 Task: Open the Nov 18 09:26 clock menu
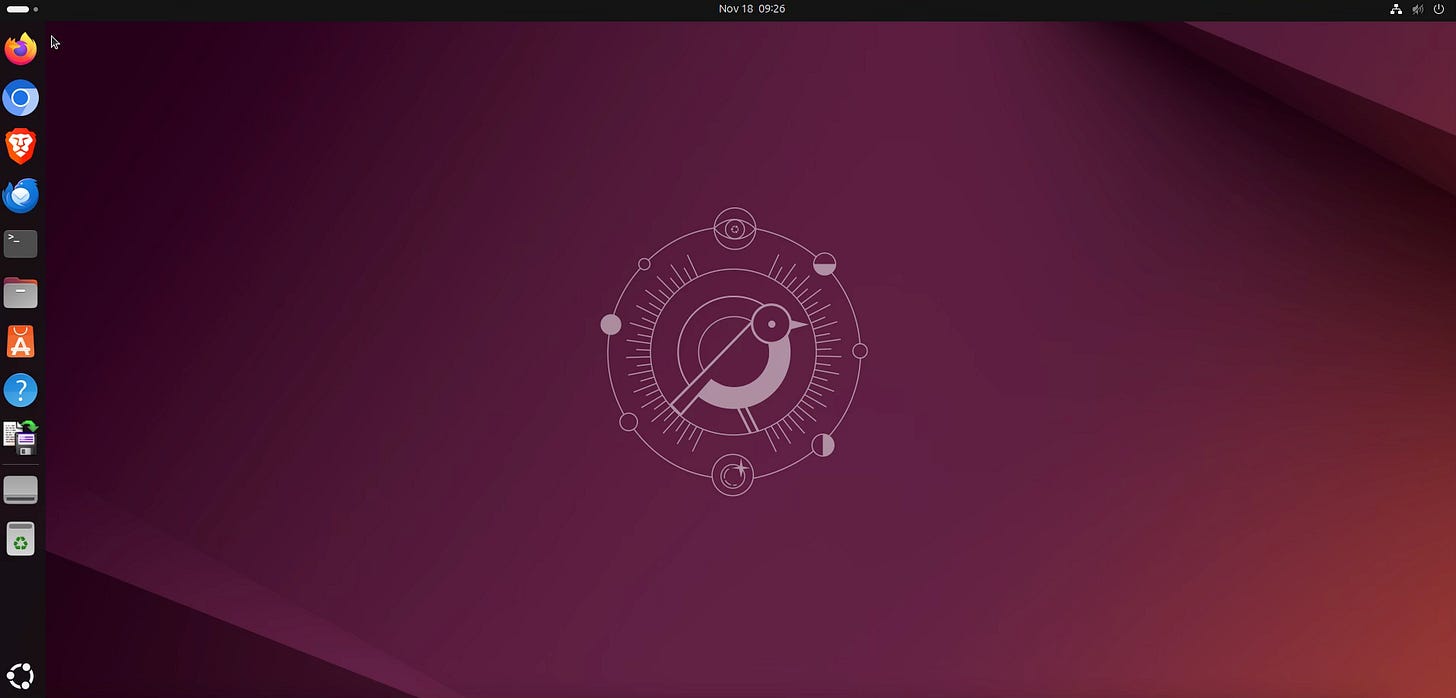pyautogui.click(x=752, y=9)
